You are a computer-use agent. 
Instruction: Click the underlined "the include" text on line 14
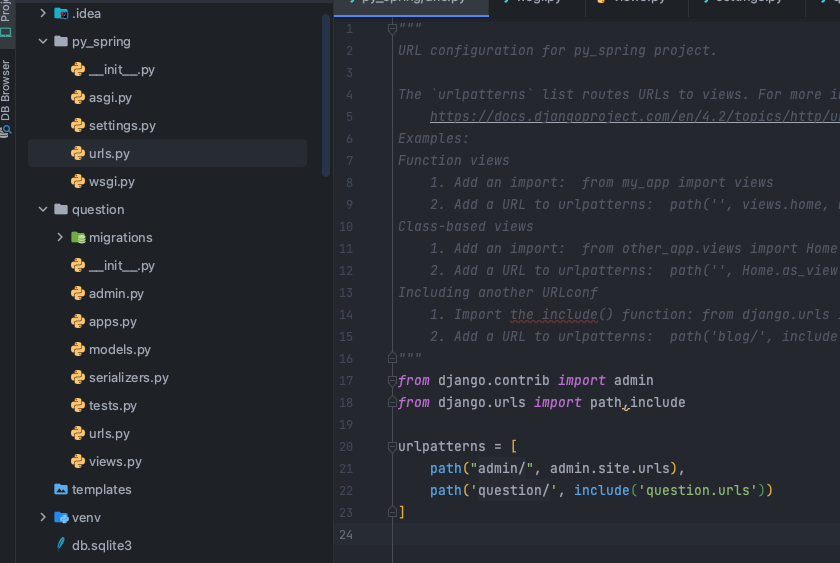point(554,314)
